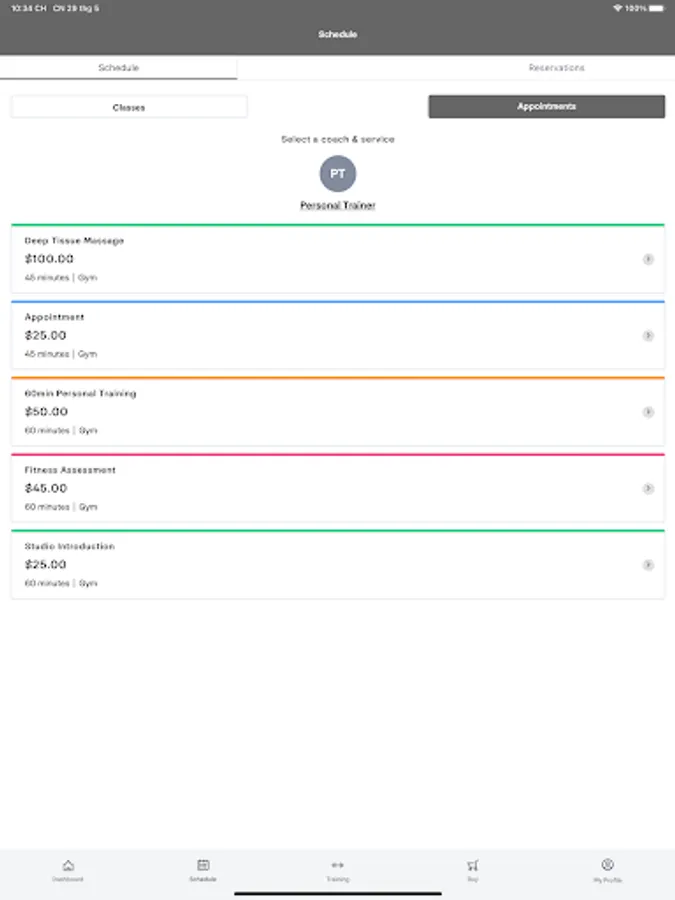675x900 pixels.
Task: Select the Schedule tab at top
Action: pyautogui.click(x=118, y=68)
